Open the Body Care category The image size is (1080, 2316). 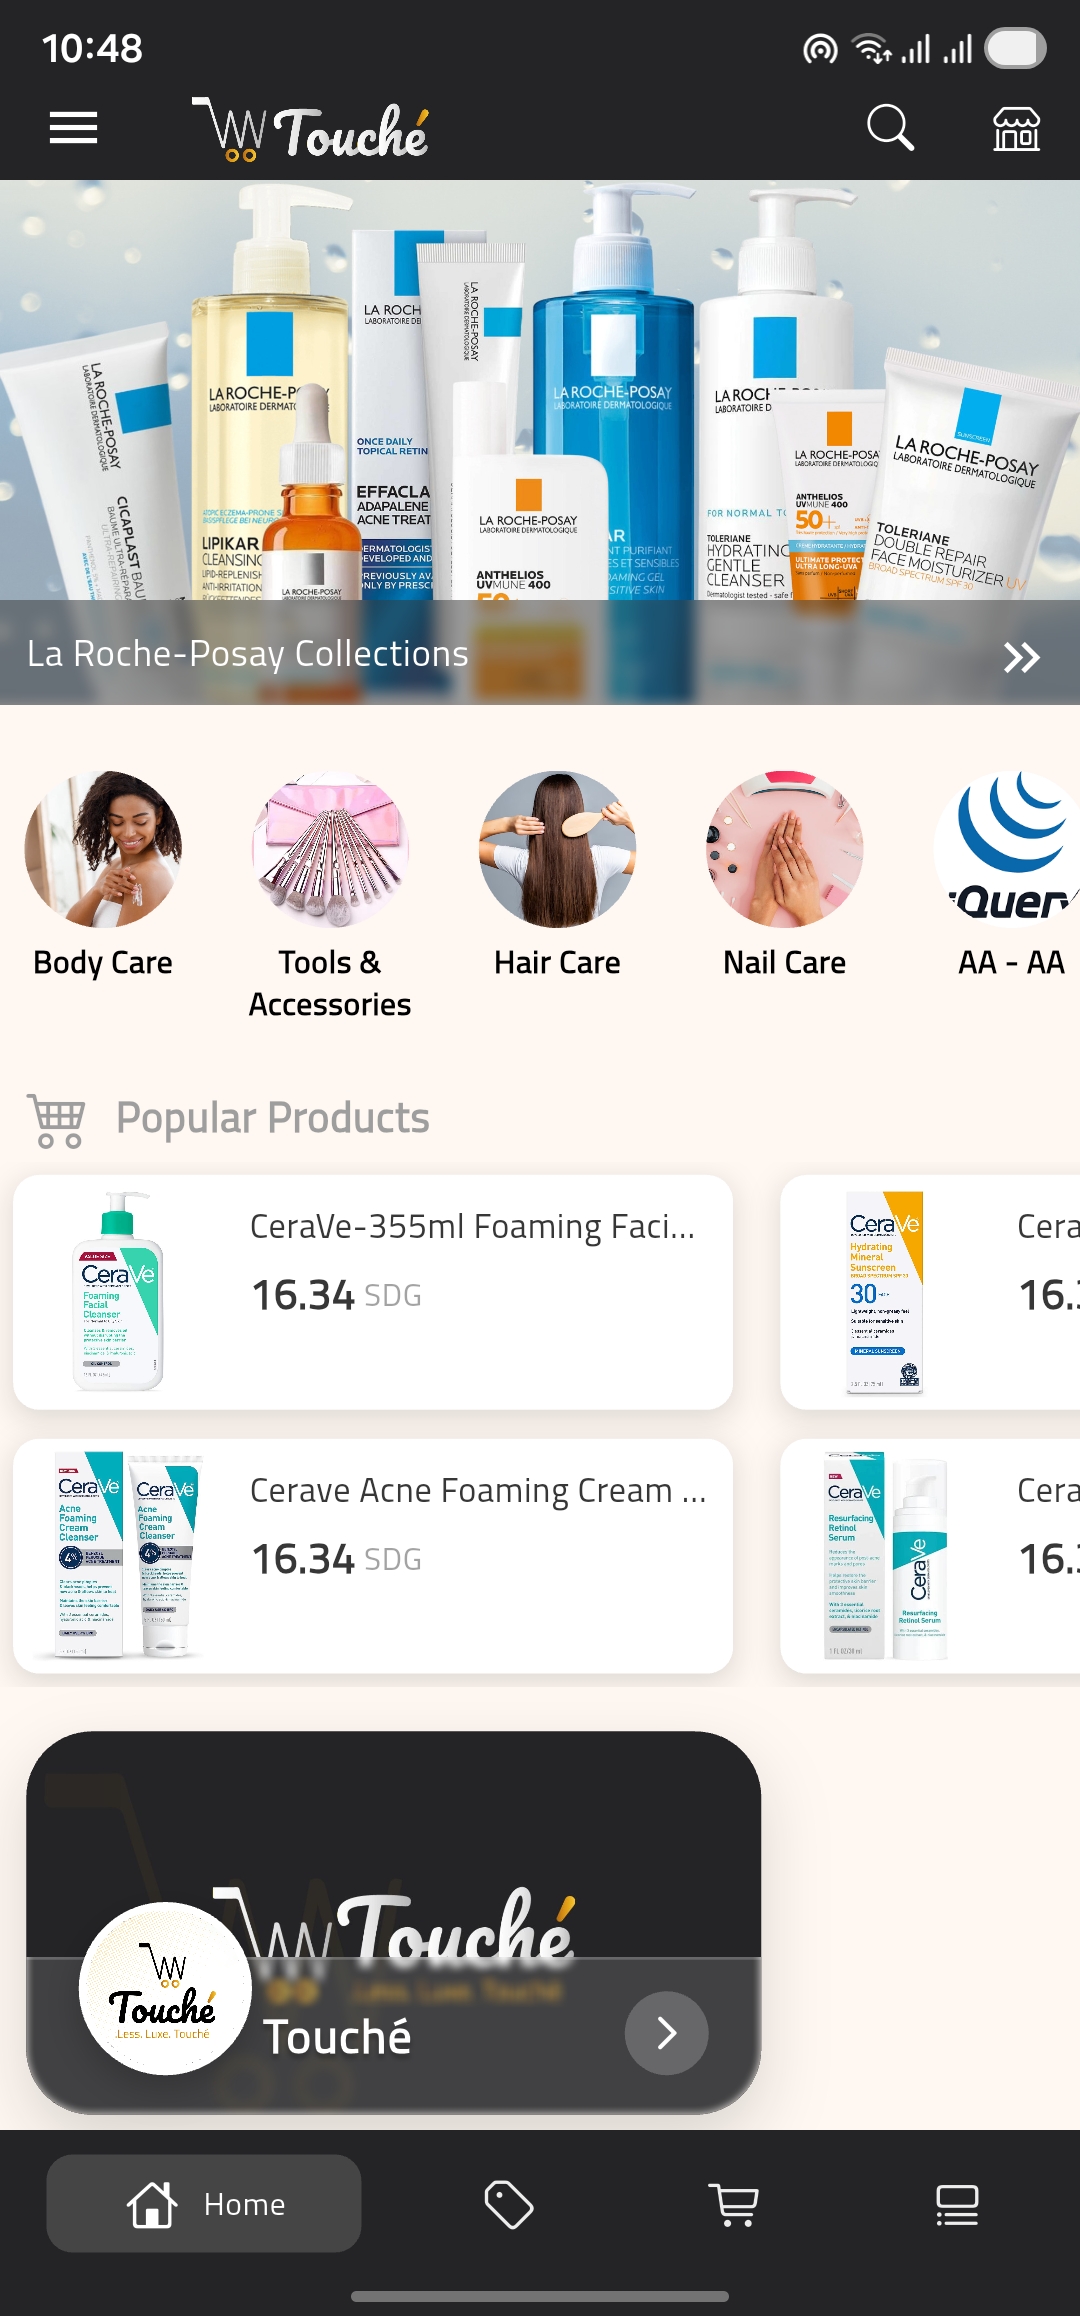point(103,875)
